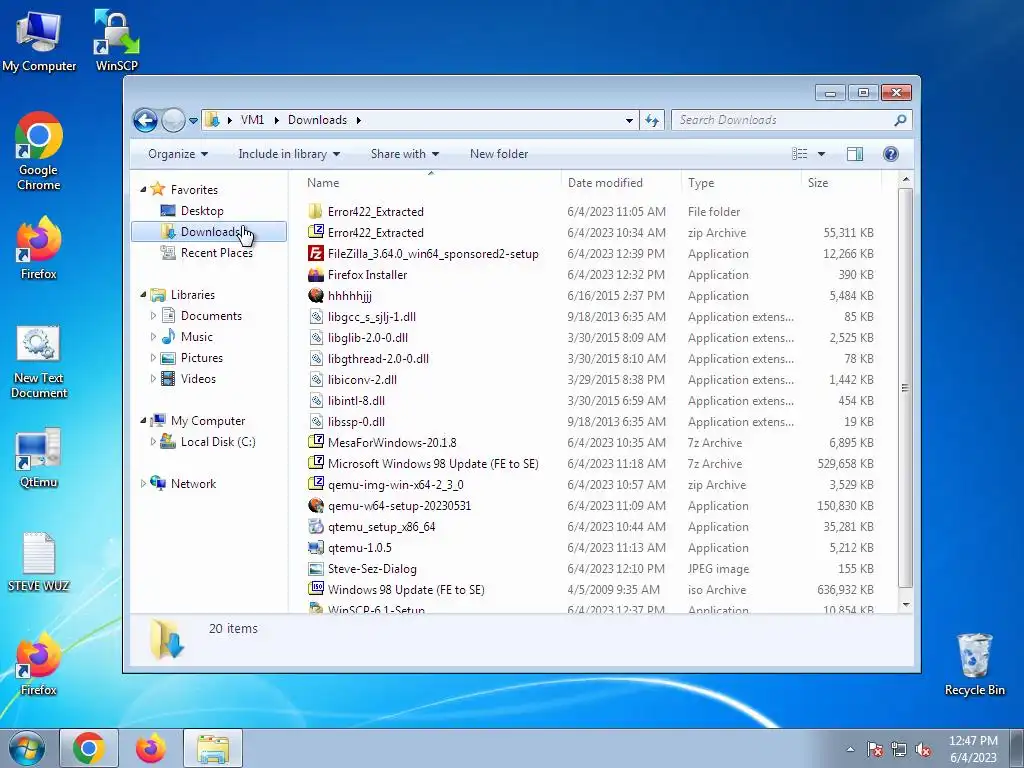The height and width of the screenshot is (768, 1024).
Task: Click the Refresh button next to the address bar
Action: (652, 120)
